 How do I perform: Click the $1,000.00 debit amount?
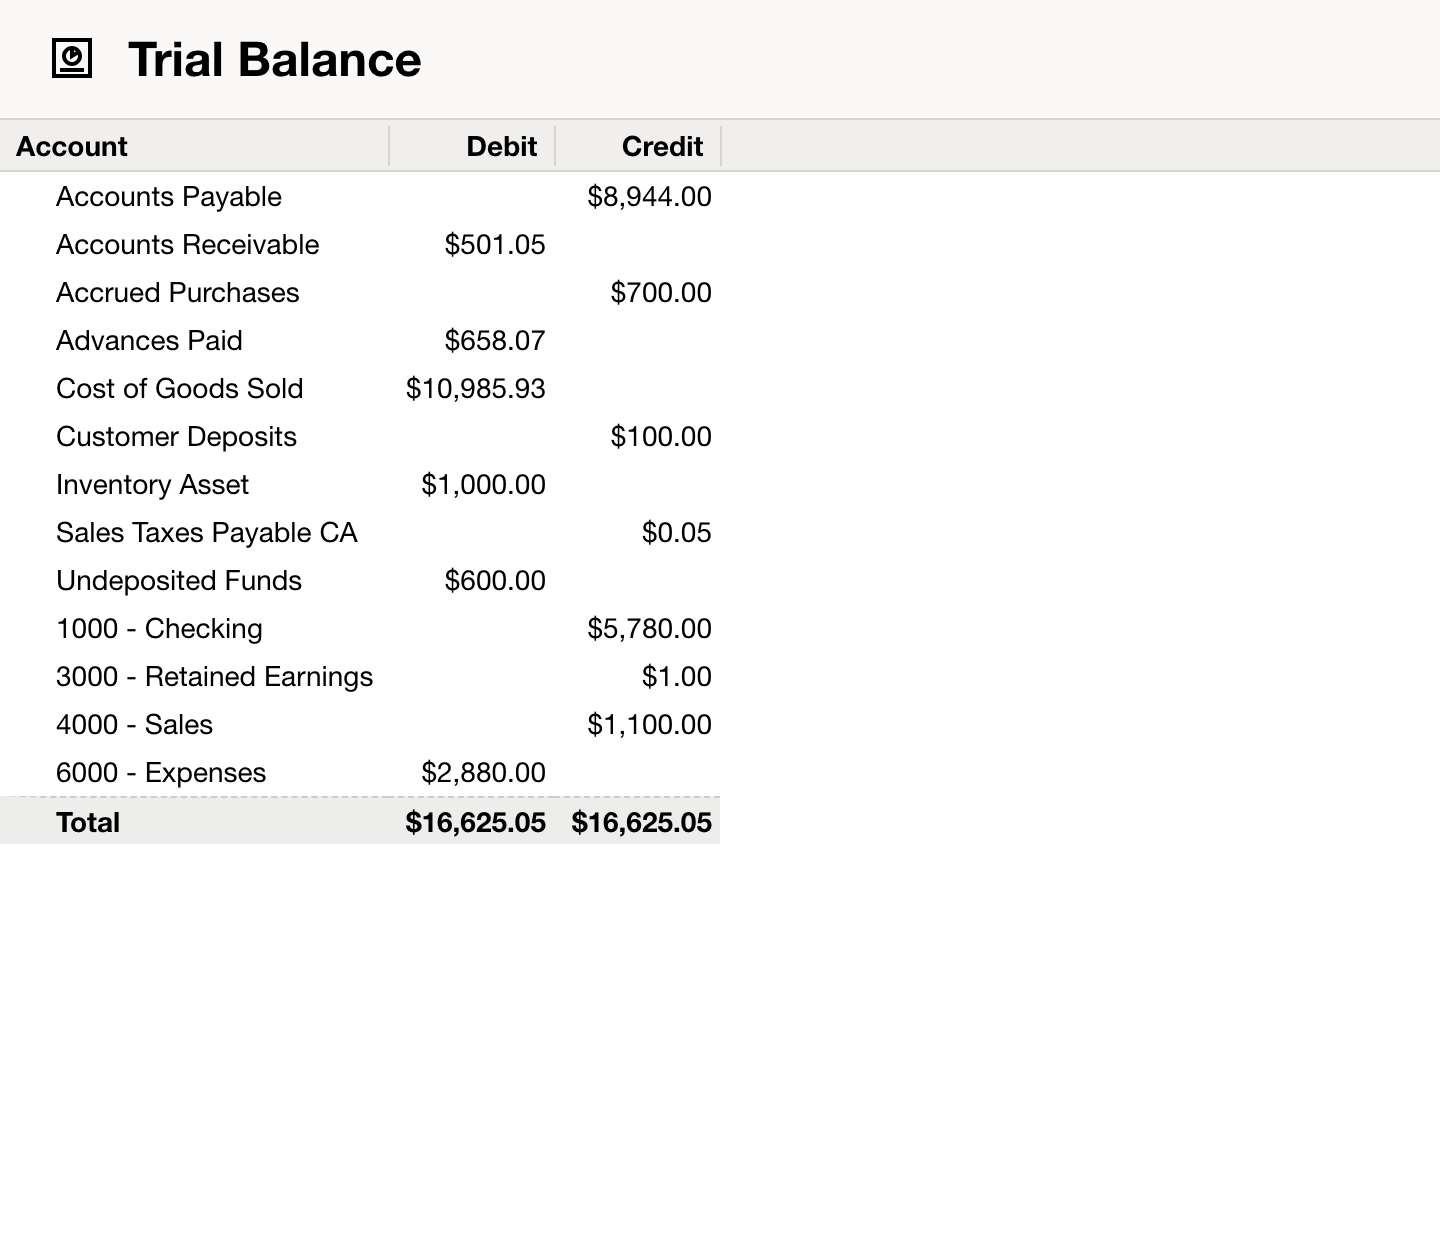point(484,485)
